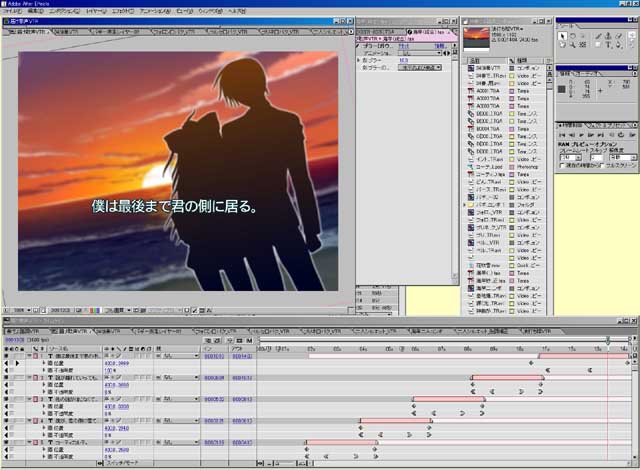Click the text layer icon of layer 1
This screenshot has width=640, height=470.
[x=51, y=356]
